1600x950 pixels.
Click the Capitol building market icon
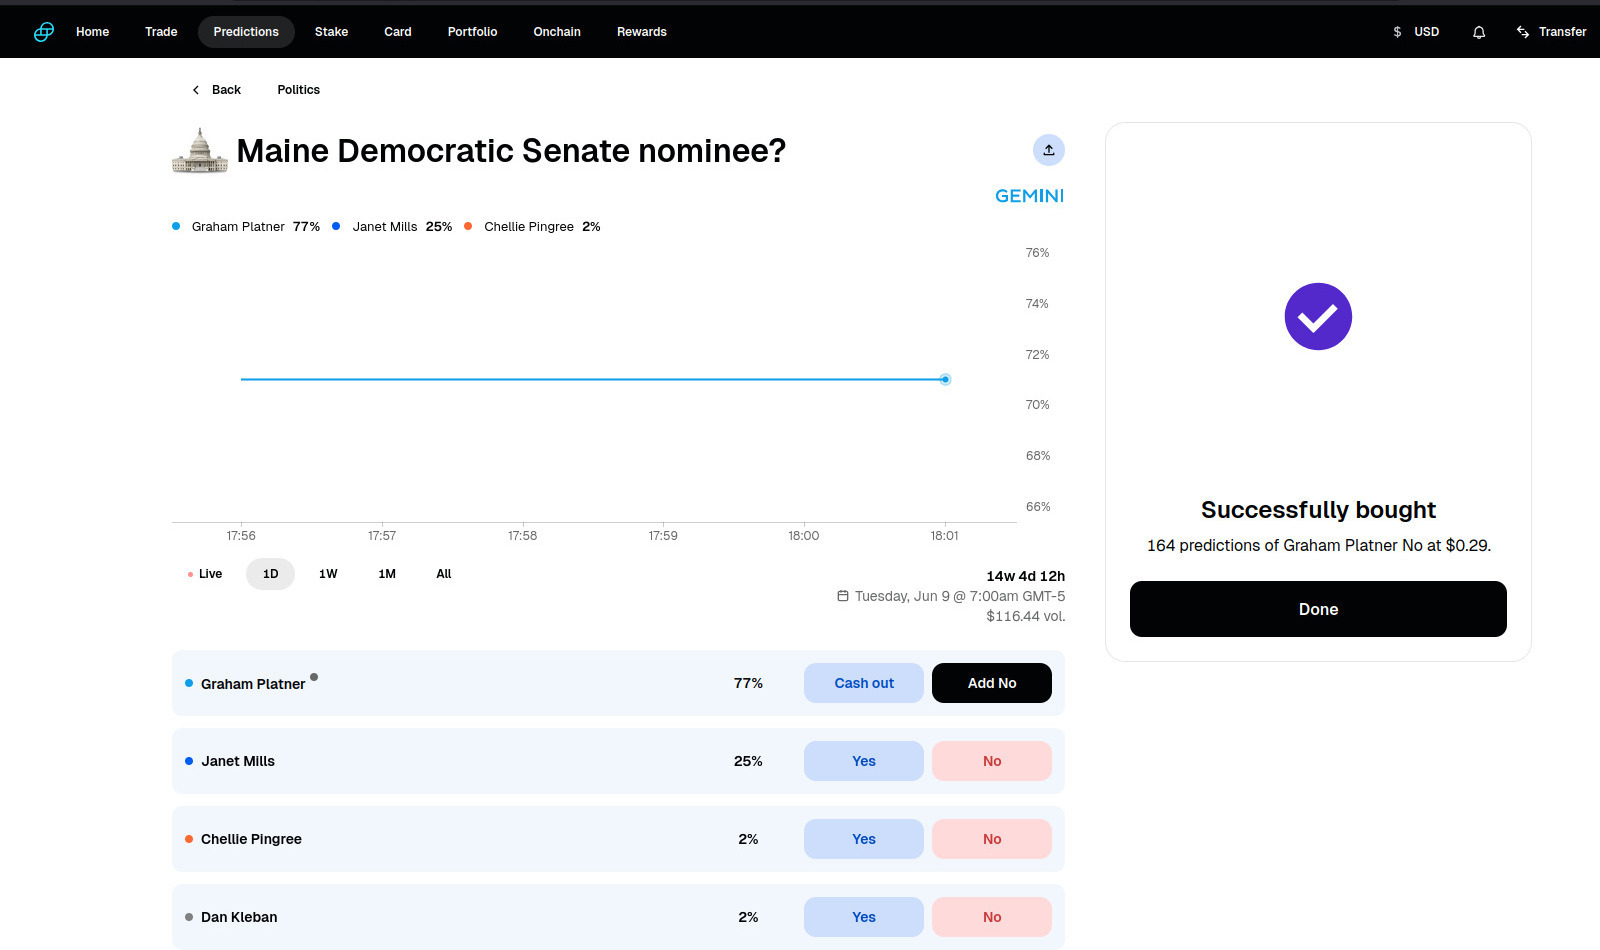coord(200,151)
